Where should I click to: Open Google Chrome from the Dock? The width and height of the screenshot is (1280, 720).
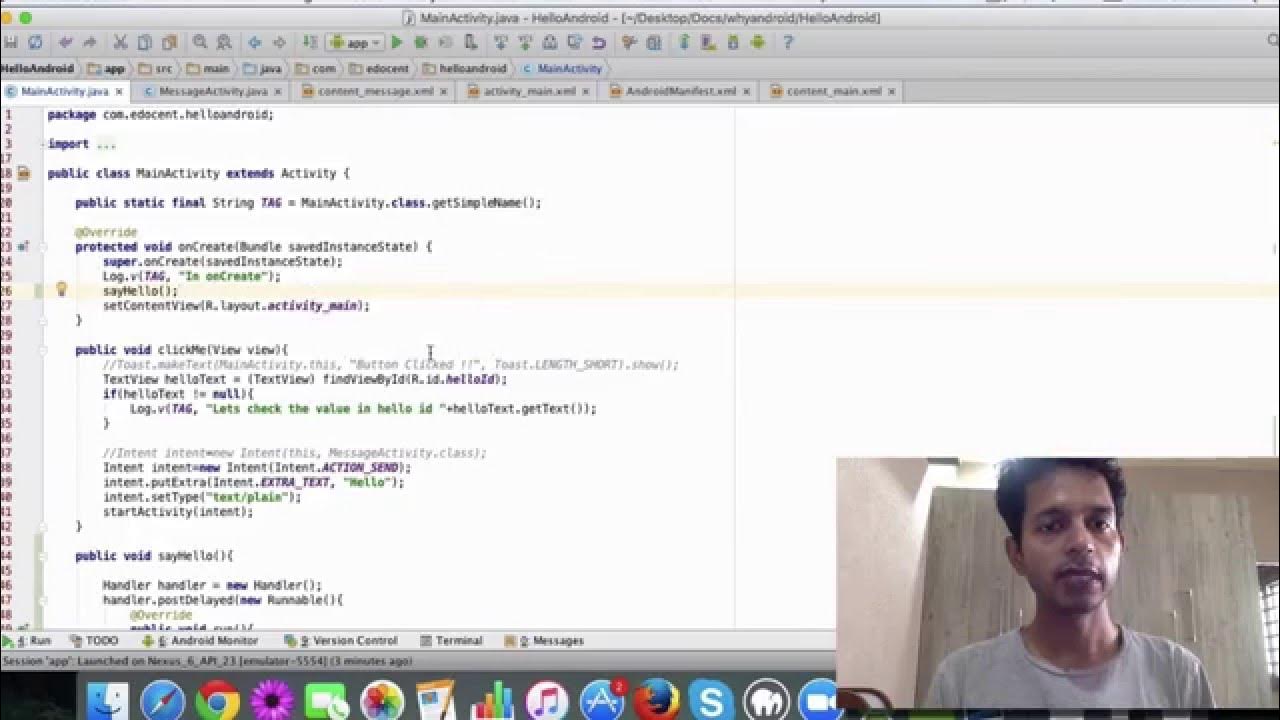217,701
